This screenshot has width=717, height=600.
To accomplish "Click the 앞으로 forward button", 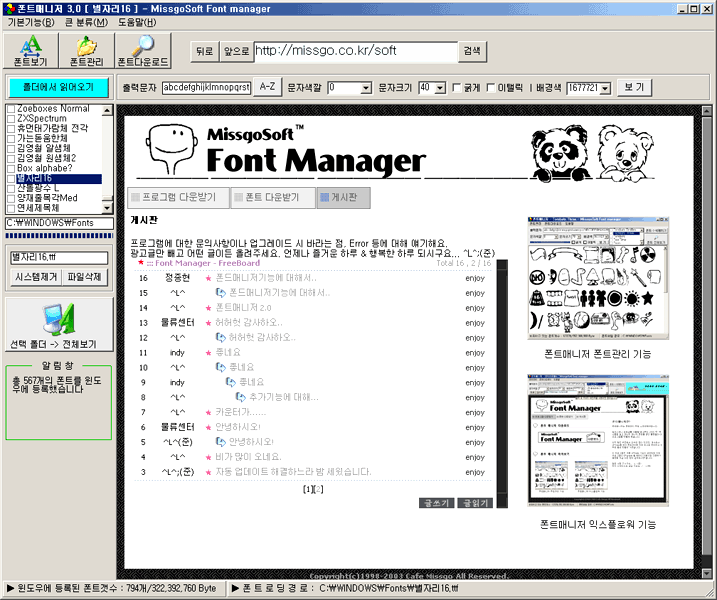I will [x=236, y=51].
